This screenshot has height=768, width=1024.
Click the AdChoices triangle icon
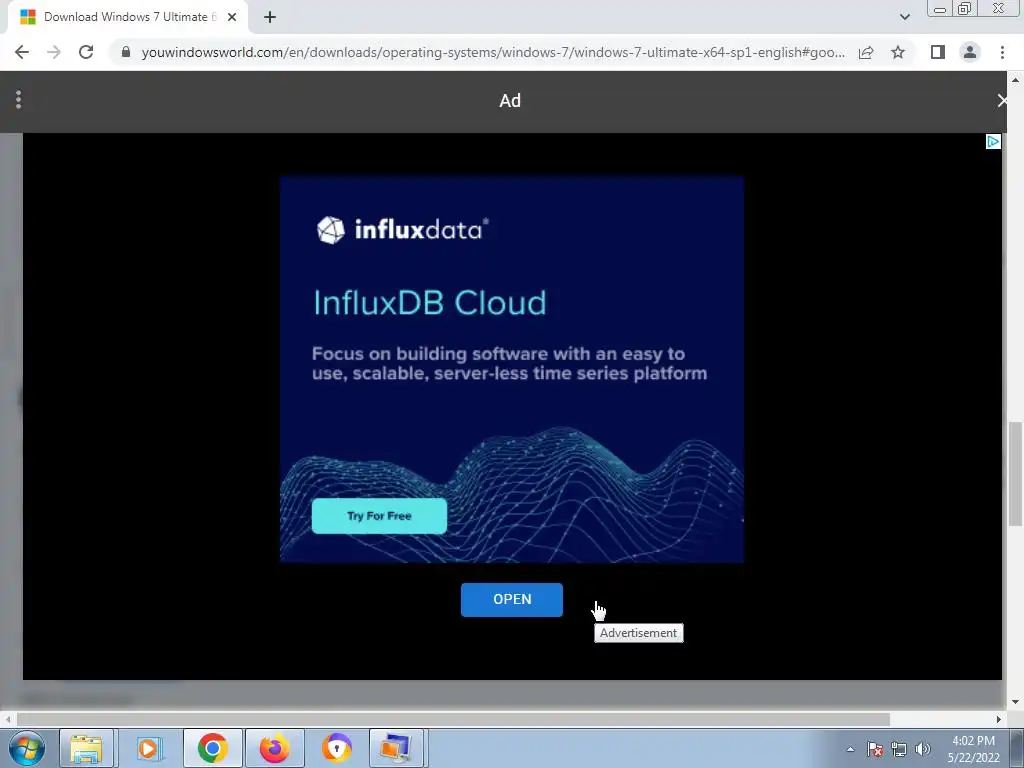[x=993, y=142]
